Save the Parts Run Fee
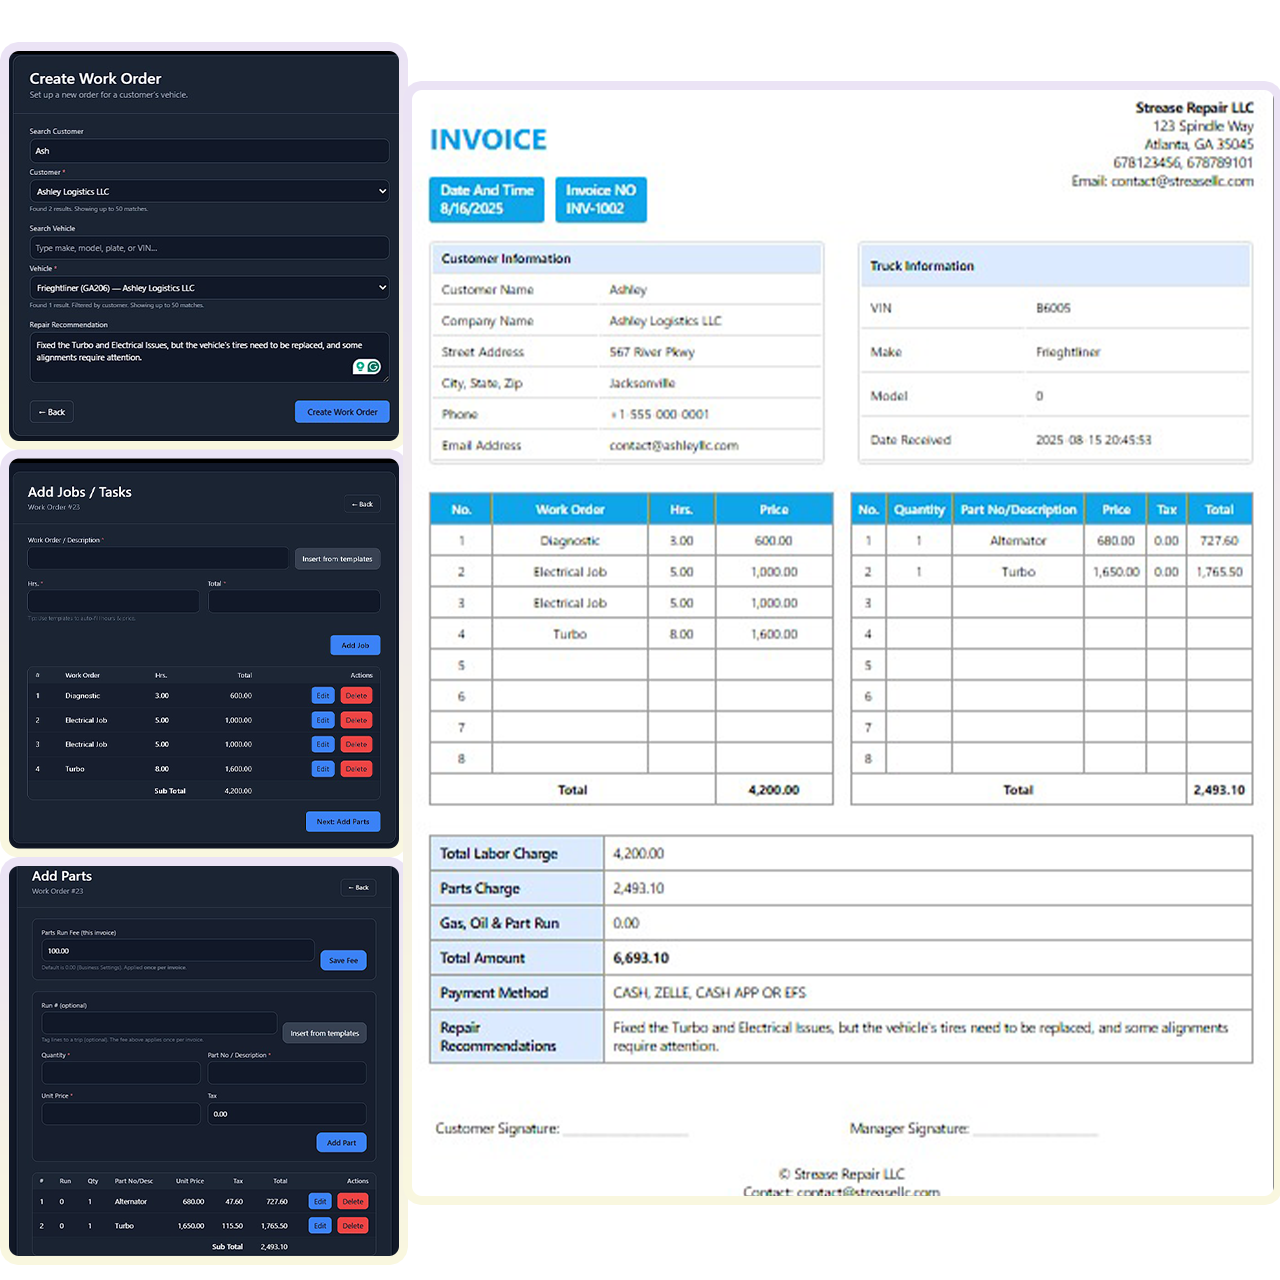This screenshot has height=1280, width=1280. 343,960
